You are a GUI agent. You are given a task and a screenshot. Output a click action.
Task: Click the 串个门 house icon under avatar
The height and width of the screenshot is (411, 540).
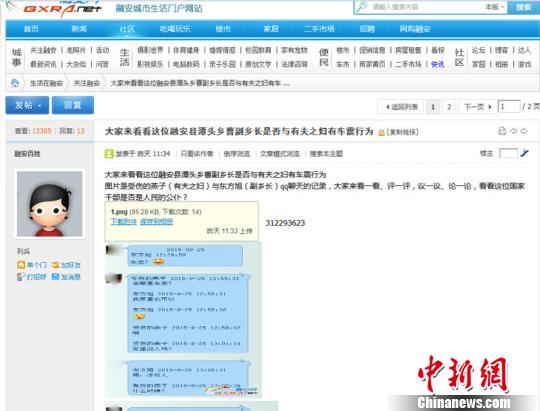(x=21, y=265)
